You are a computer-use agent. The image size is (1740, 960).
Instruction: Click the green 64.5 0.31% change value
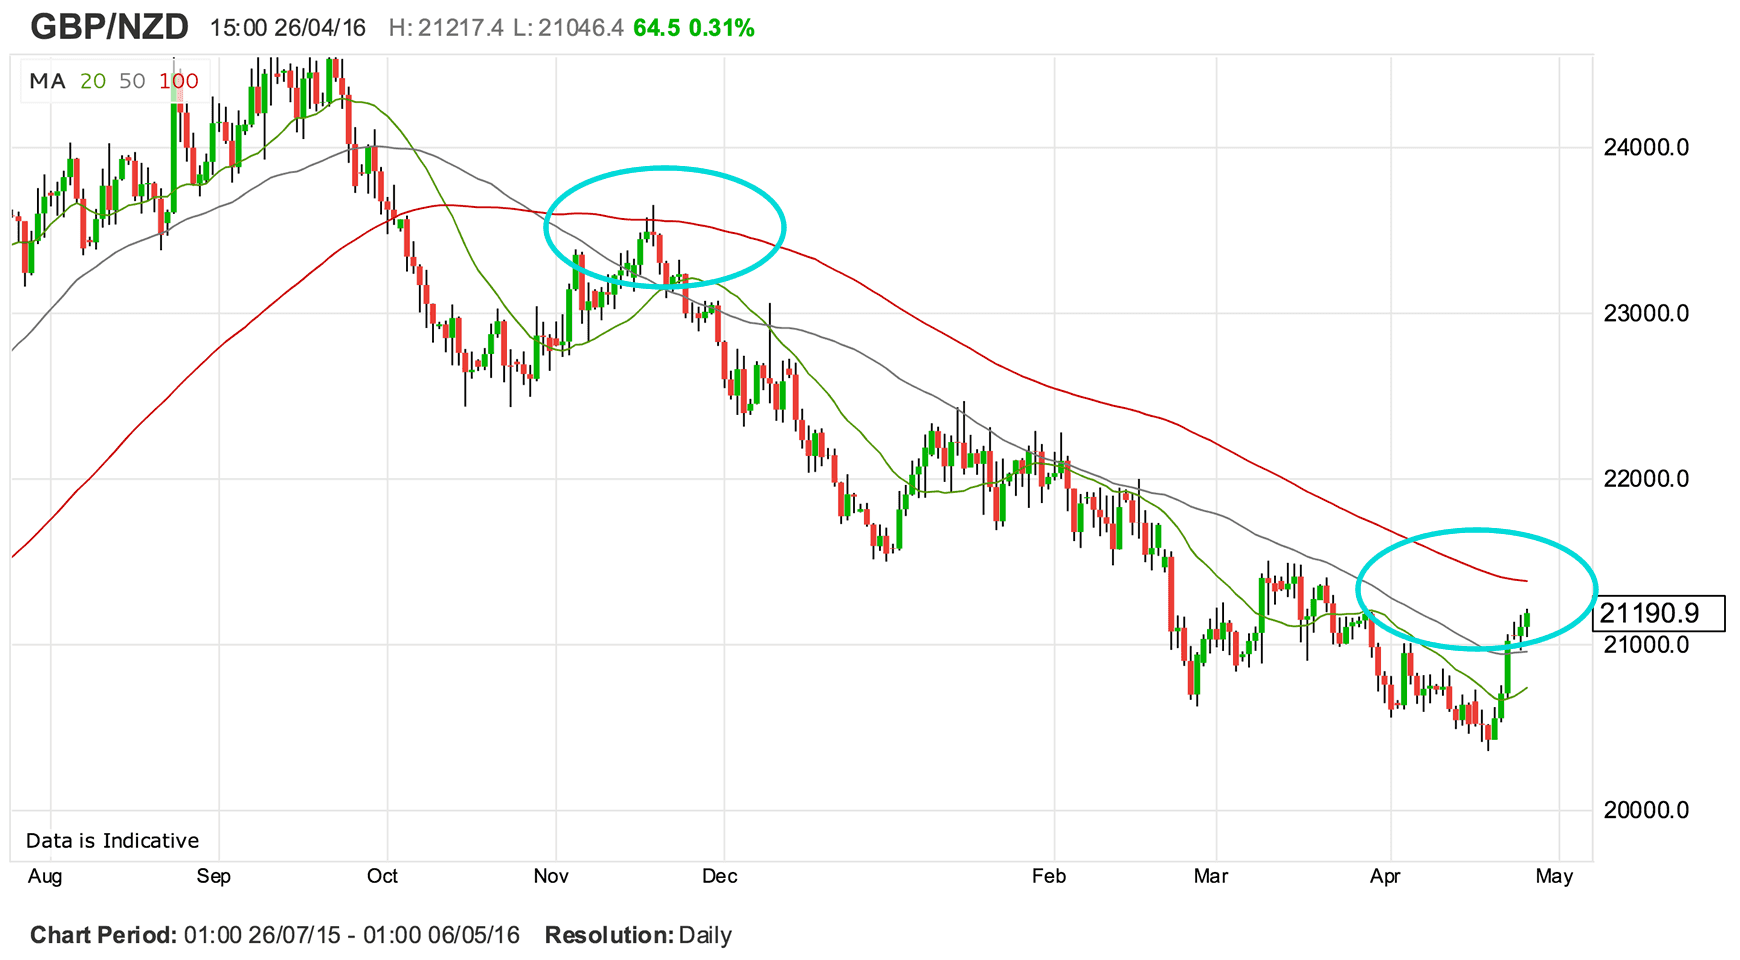[x=693, y=28]
